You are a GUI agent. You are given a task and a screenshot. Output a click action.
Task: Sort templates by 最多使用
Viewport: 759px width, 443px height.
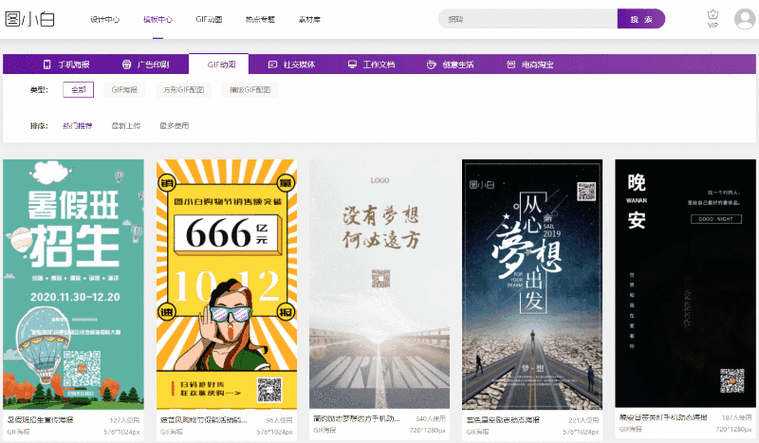(x=173, y=126)
